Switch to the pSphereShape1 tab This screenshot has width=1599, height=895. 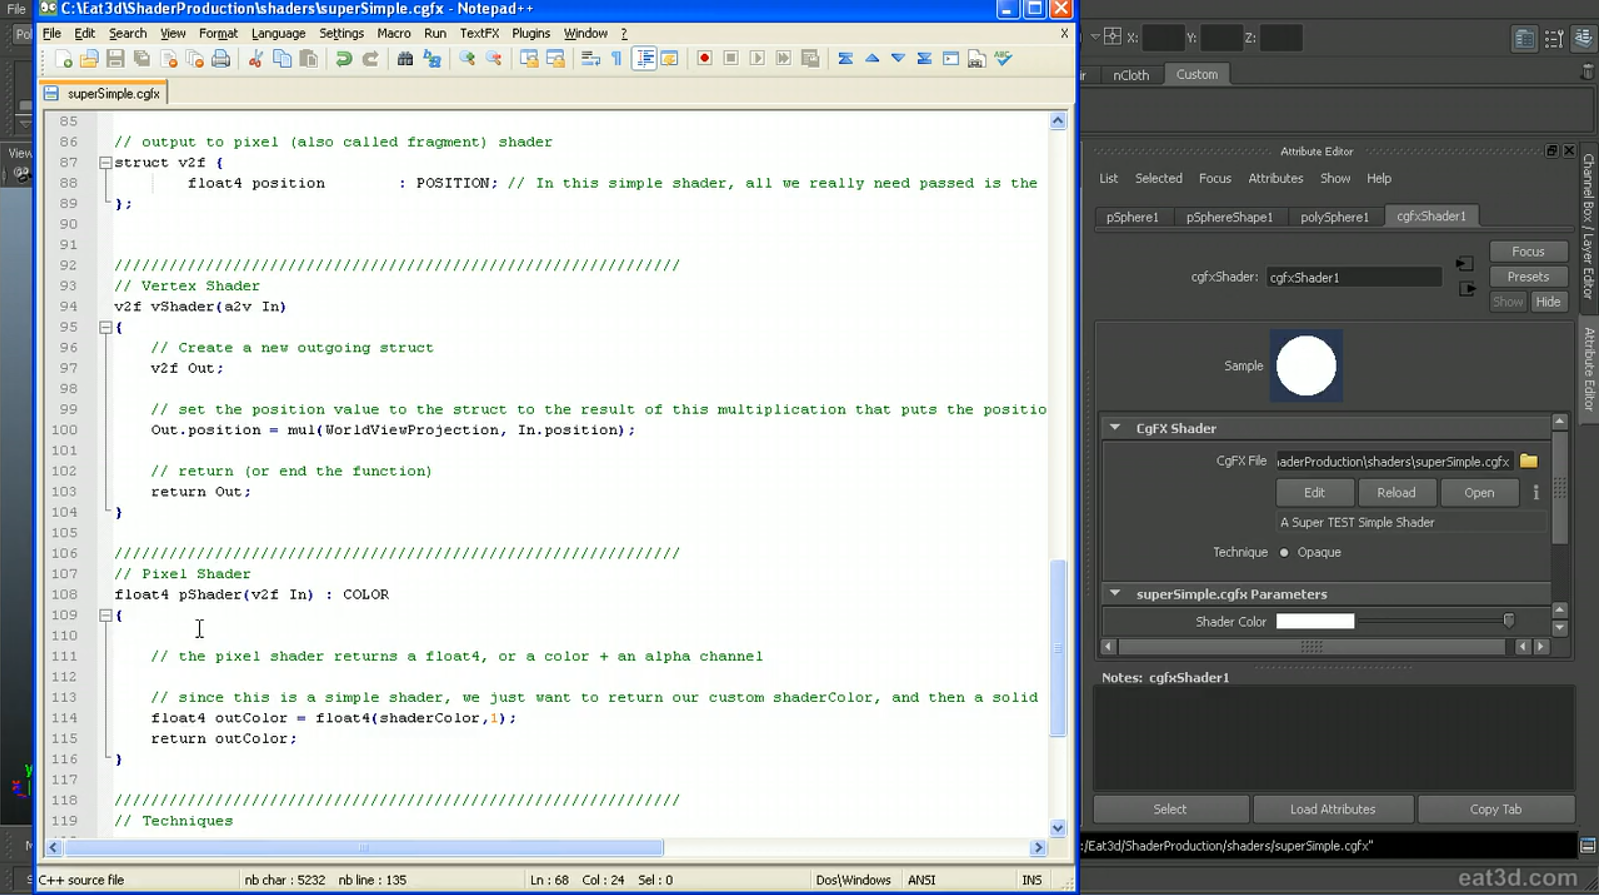pyautogui.click(x=1229, y=217)
